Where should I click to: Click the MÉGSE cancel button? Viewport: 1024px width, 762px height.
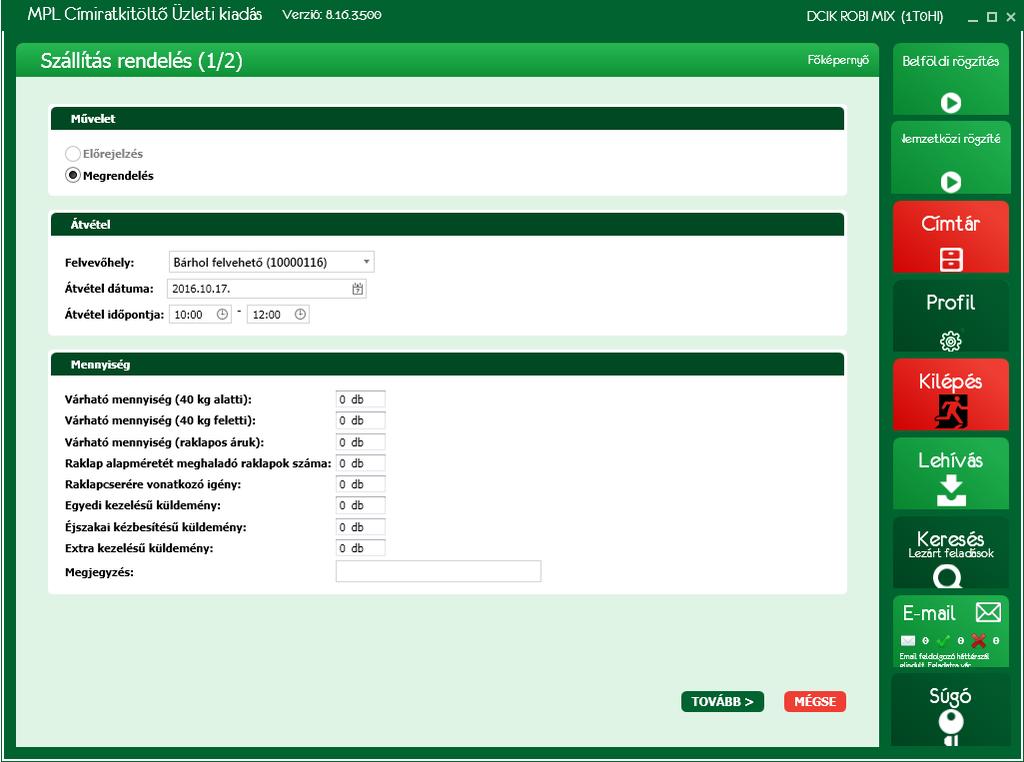pos(814,701)
